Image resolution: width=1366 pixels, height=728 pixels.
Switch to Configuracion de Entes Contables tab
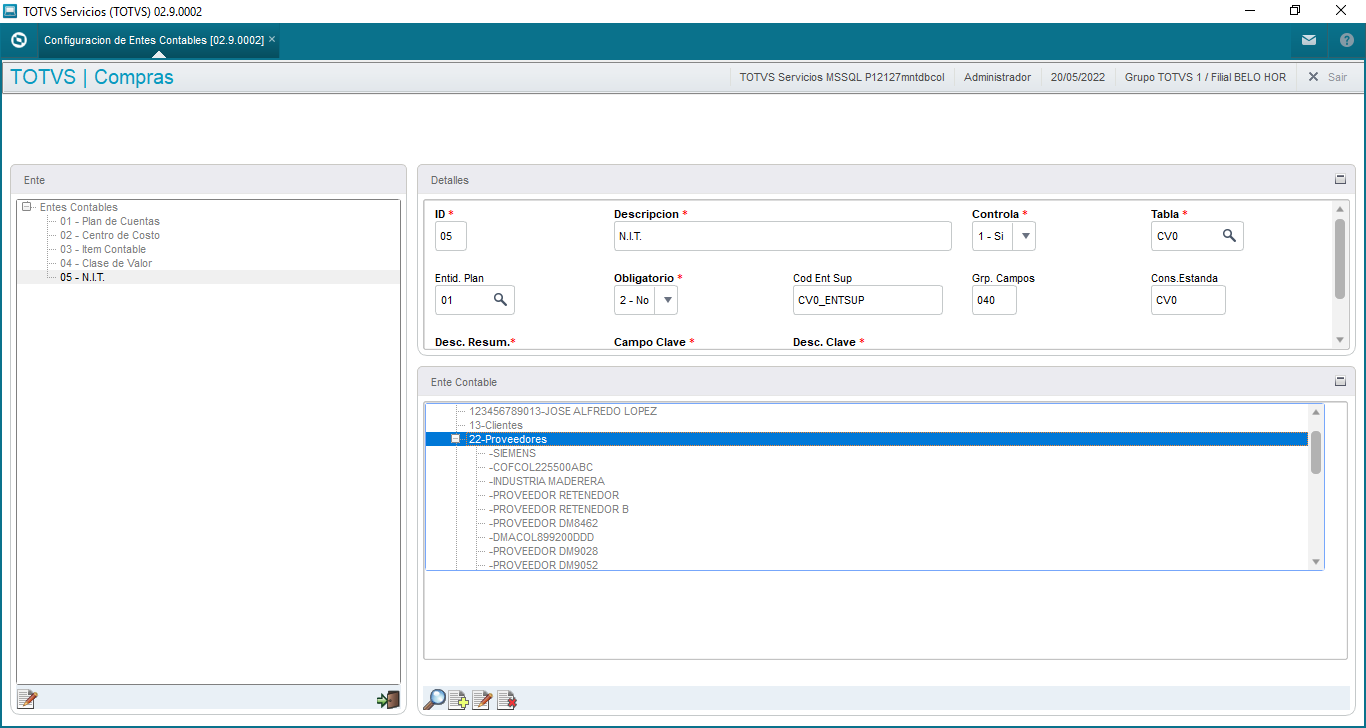coord(154,40)
